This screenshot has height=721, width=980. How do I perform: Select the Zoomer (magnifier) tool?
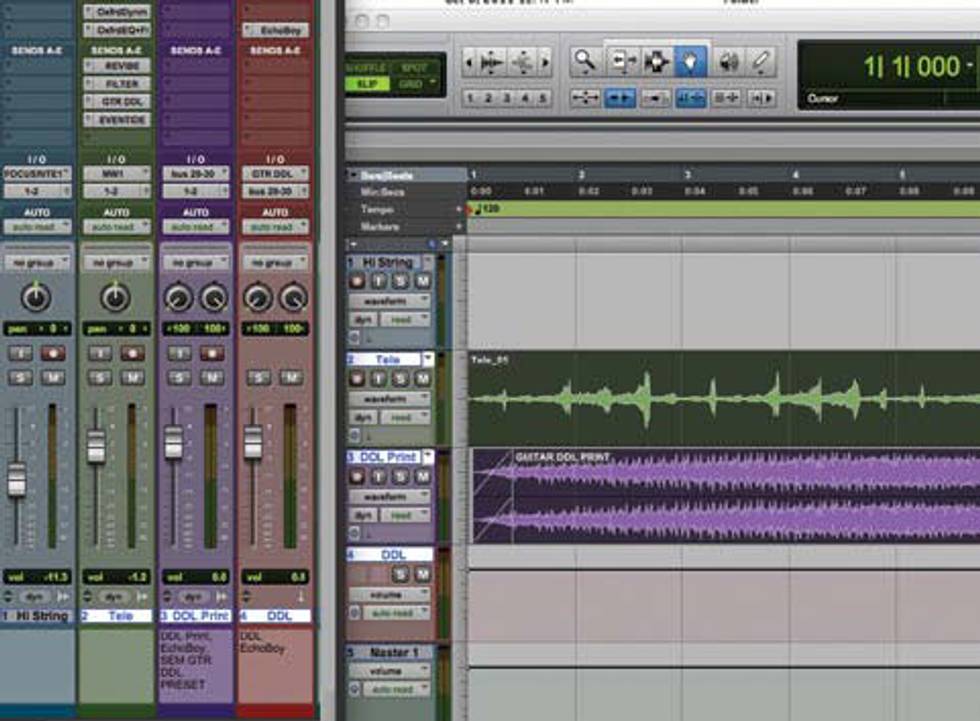point(585,61)
